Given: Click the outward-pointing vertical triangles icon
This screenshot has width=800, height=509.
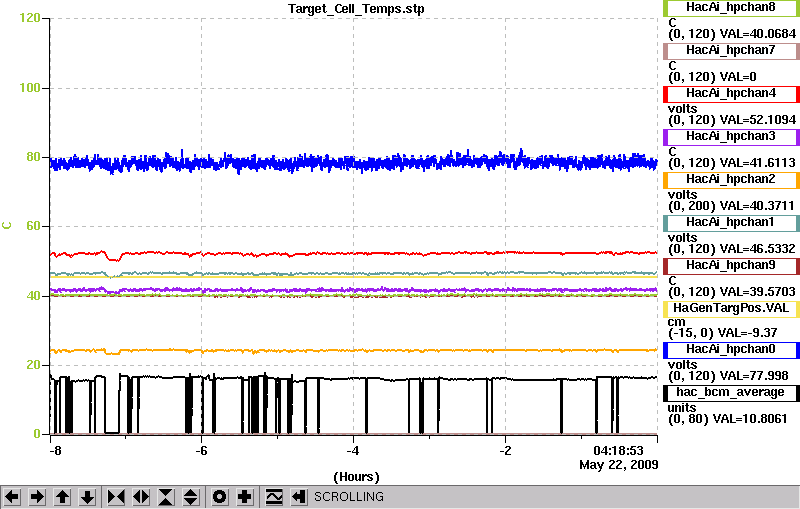Looking at the screenshot, I should coord(191,497).
